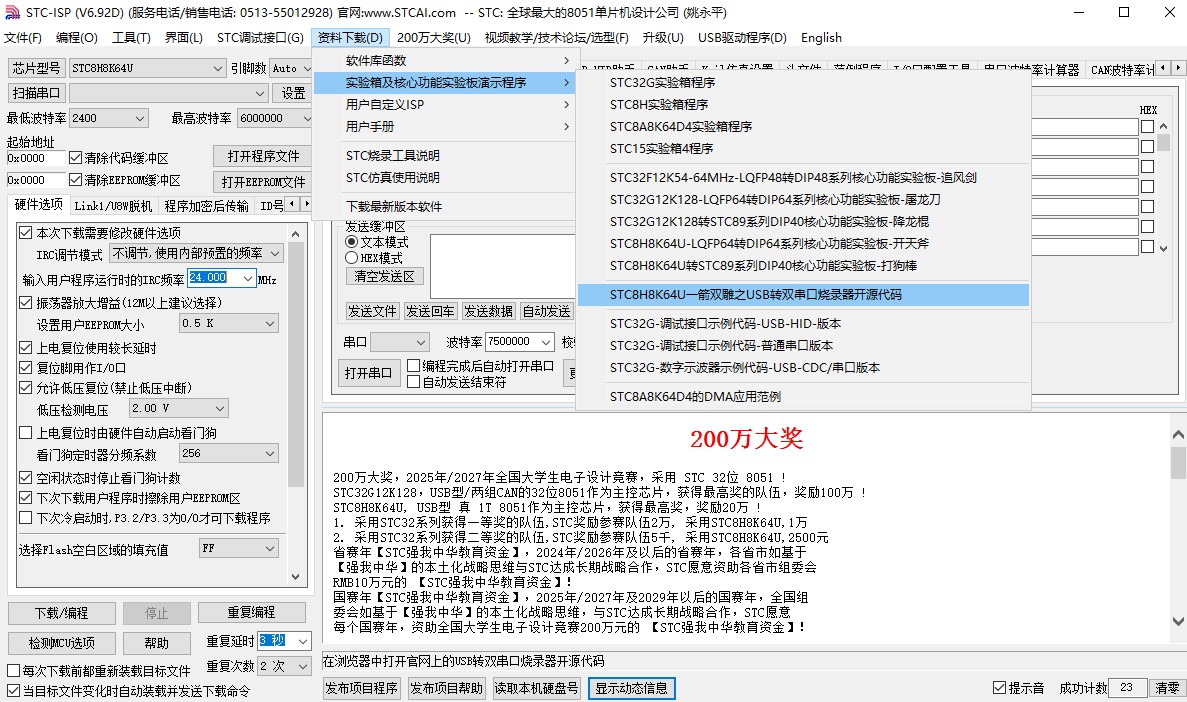The width and height of the screenshot is (1187, 702).
Task: Open 低压检测电压 2.00 V dropdown
Action: pos(179,409)
